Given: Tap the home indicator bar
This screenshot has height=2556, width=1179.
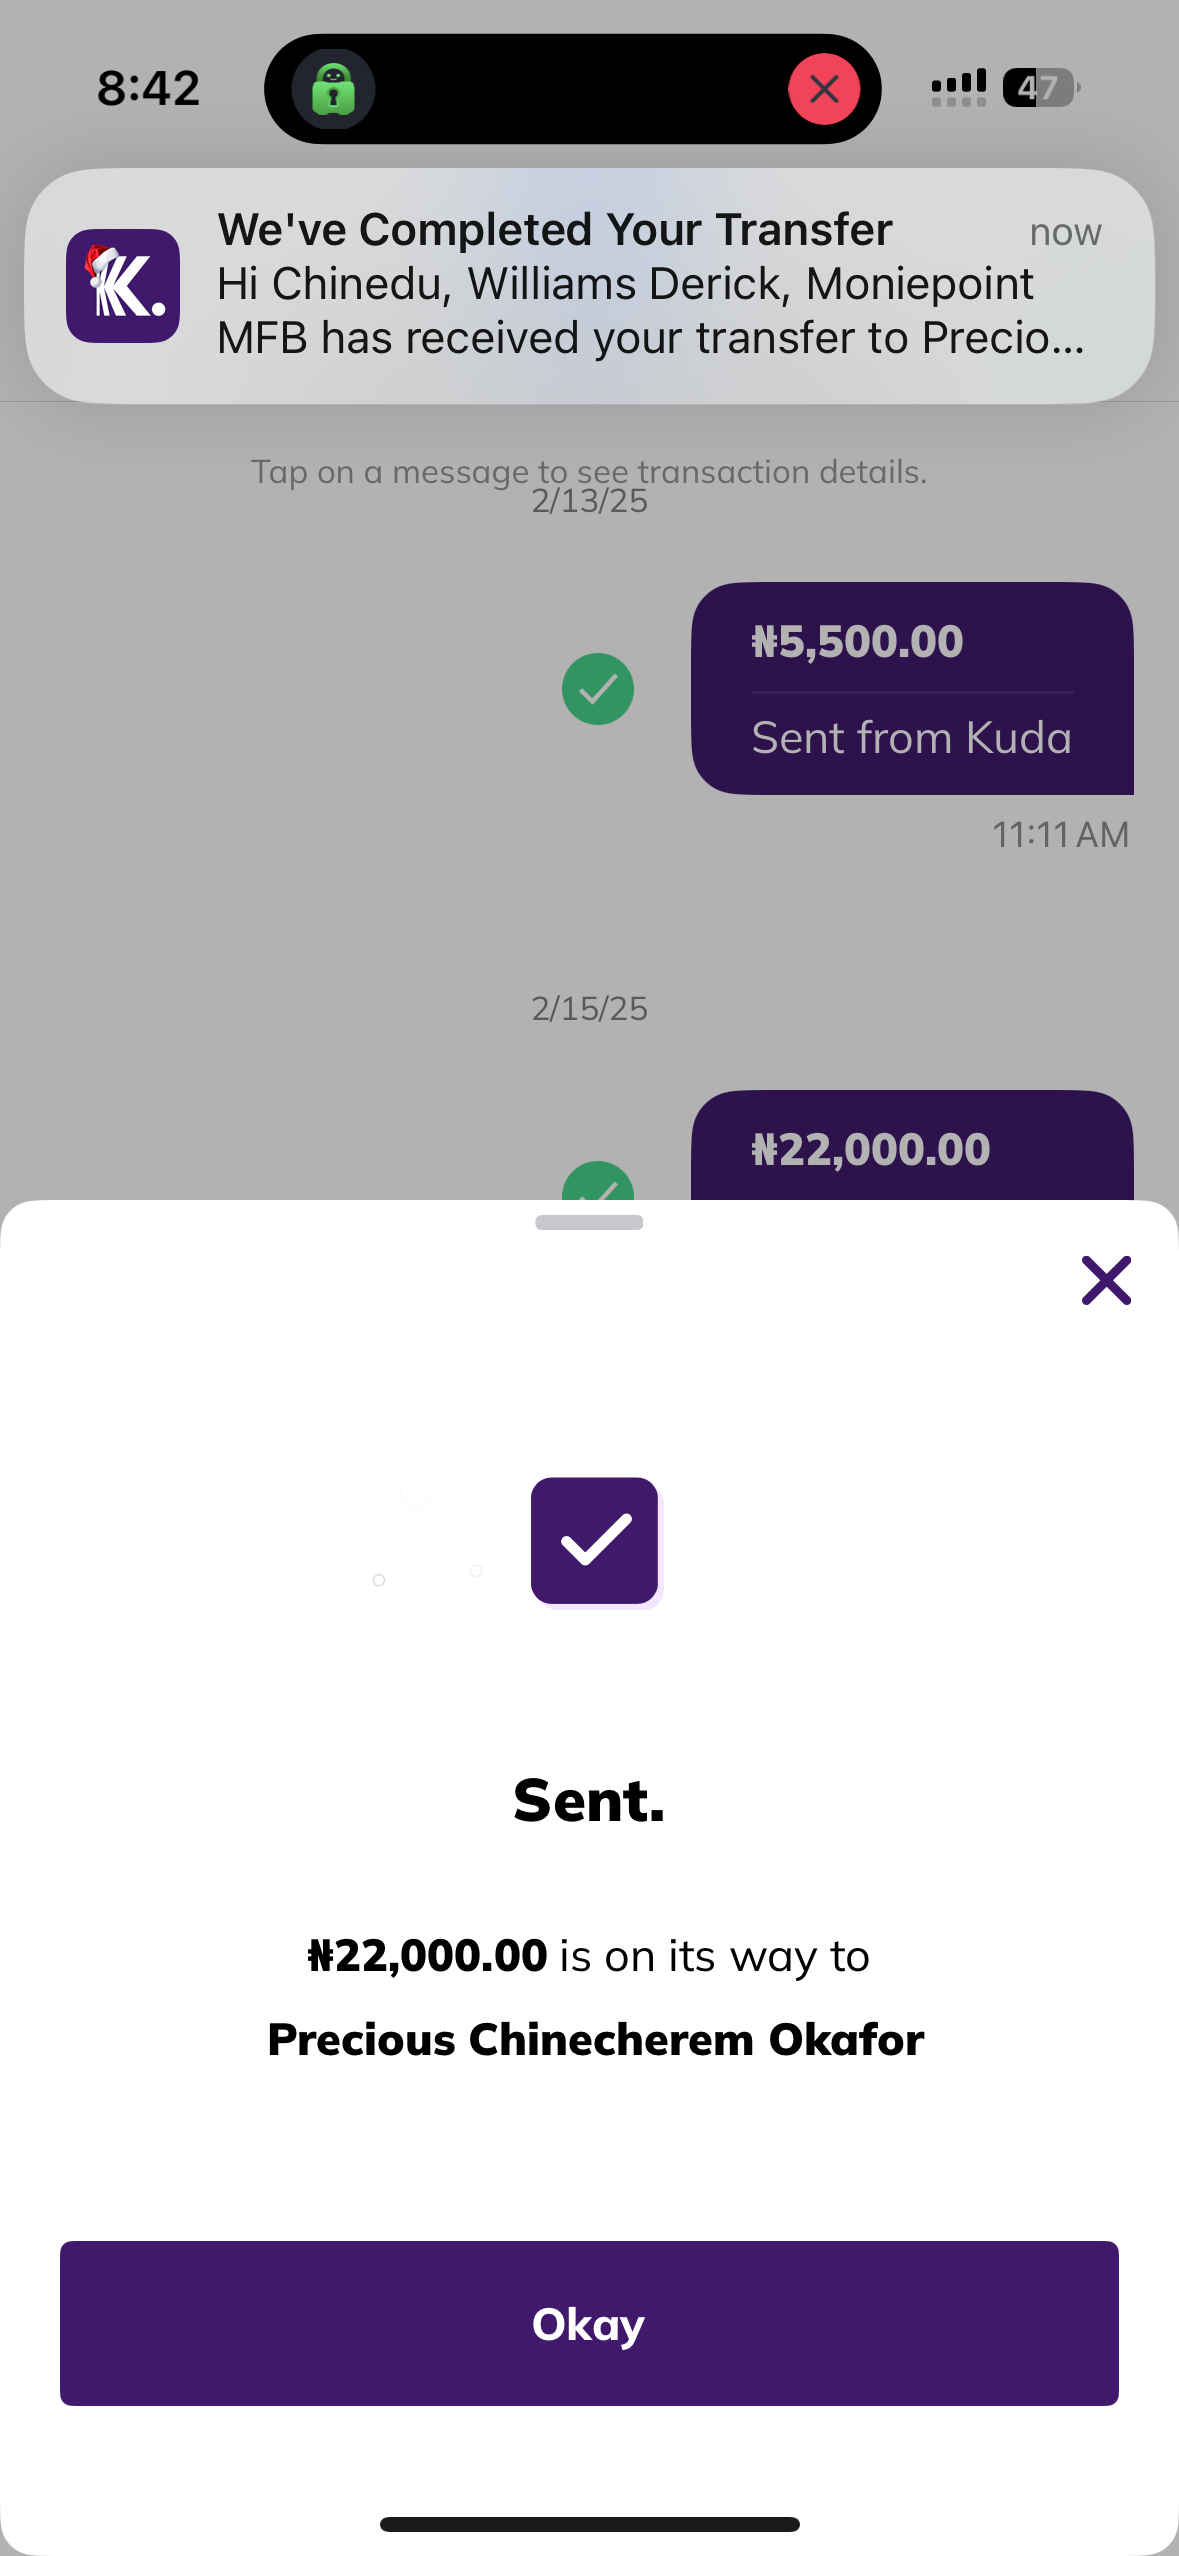Looking at the screenshot, I should (589, 2524).
